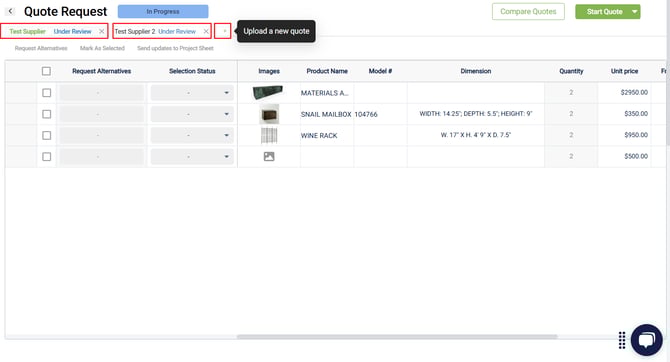Open the Wine Rack product thumbnail
670x362 pixels.
click(x=269, y=135)
